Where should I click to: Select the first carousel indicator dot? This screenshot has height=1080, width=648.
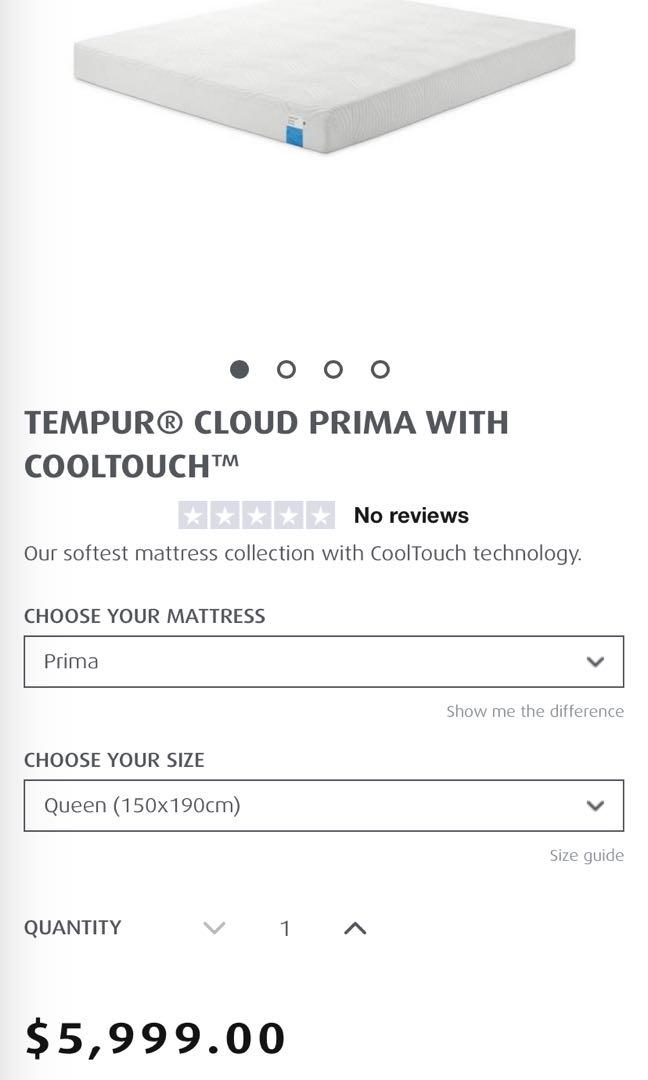coord(239,370)
